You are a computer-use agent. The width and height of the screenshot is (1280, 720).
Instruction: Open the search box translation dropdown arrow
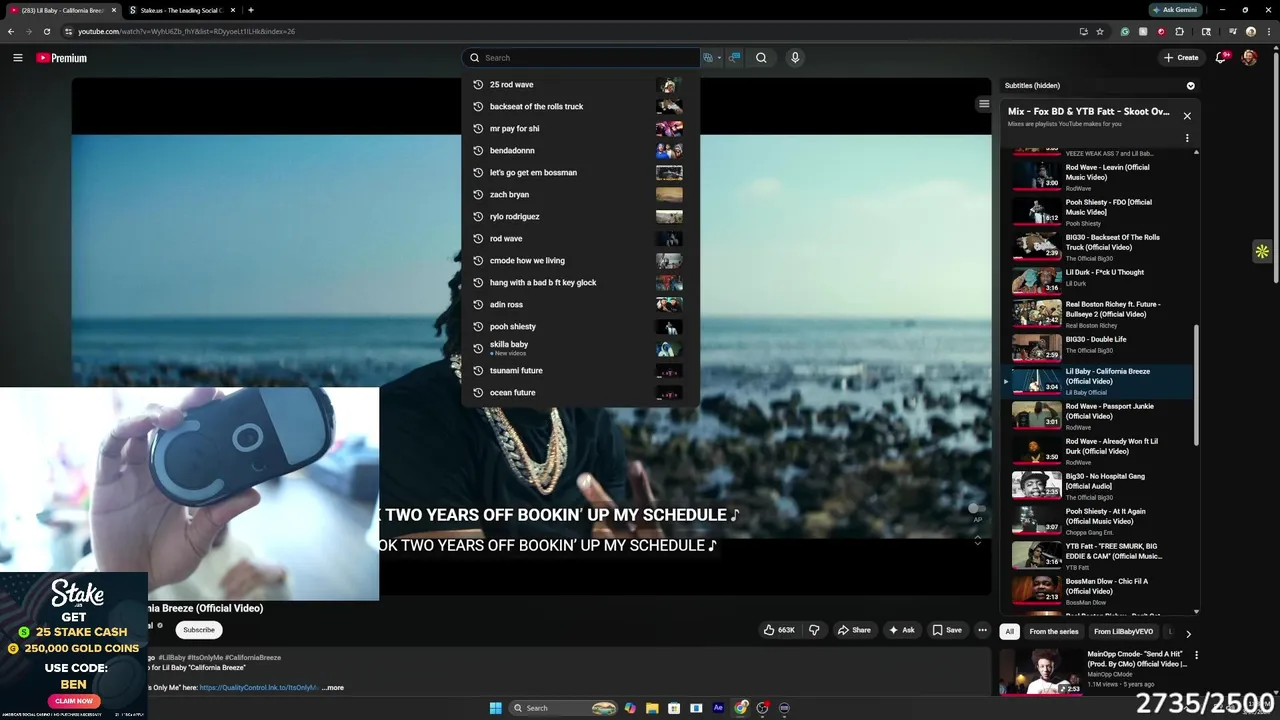(719, 58)
